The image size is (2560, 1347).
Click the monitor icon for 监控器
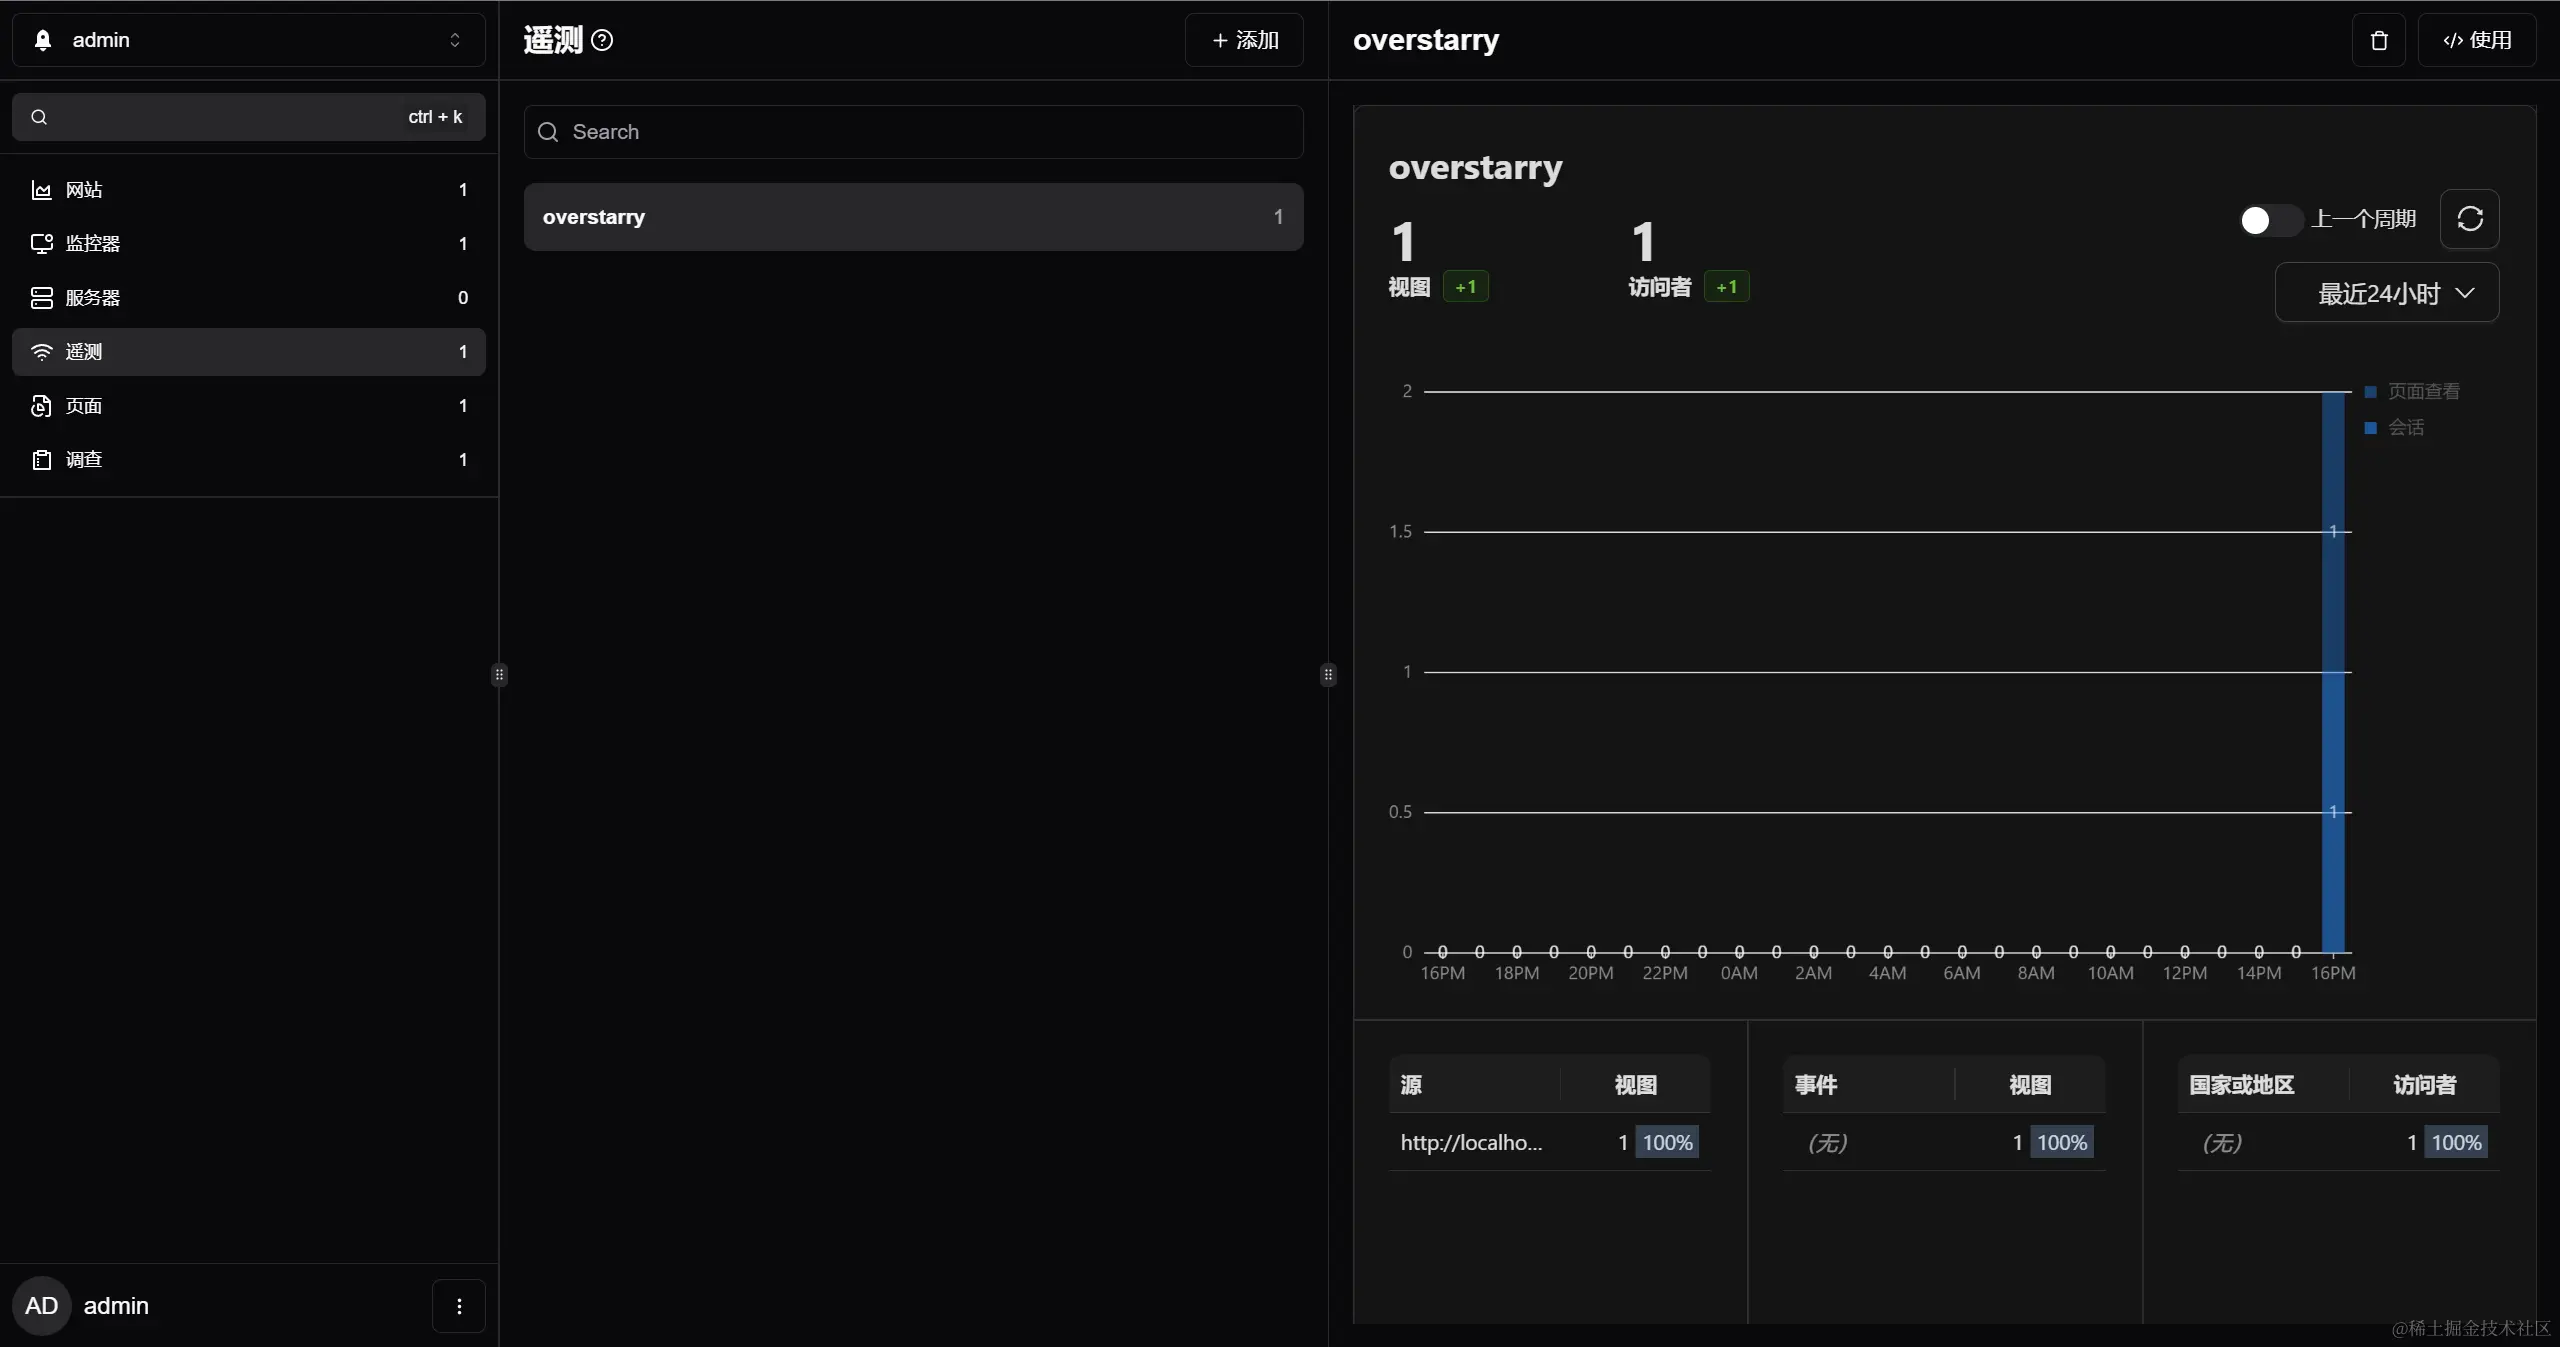tap(41, 244)
